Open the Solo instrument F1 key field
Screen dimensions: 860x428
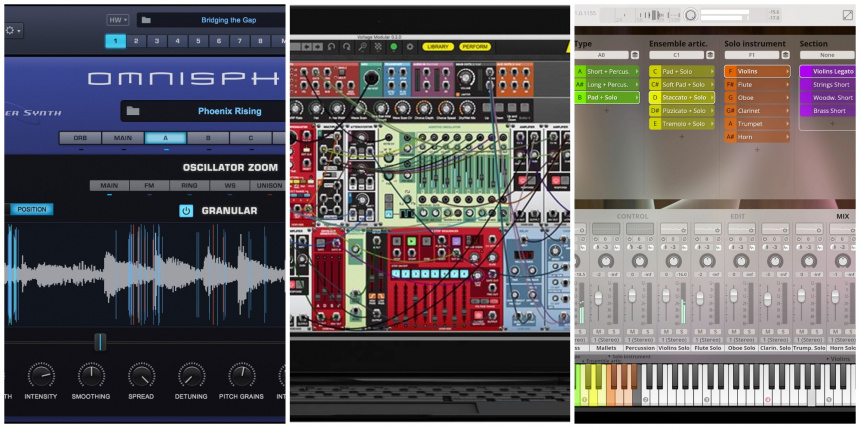coord(751,55)
